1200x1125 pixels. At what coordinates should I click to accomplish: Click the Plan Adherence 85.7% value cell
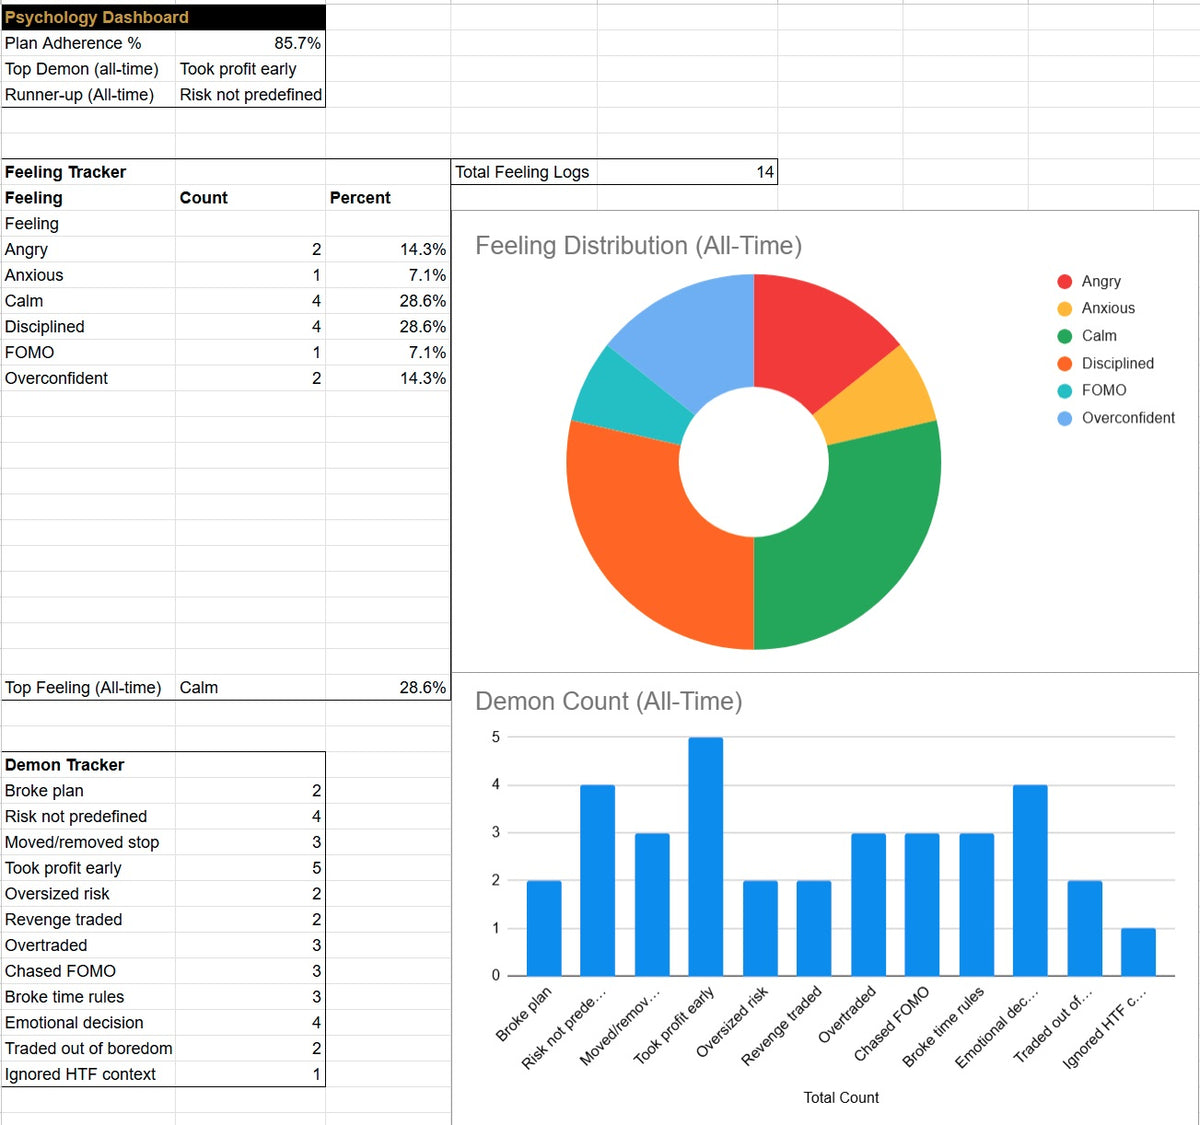(x=250, y=43)
